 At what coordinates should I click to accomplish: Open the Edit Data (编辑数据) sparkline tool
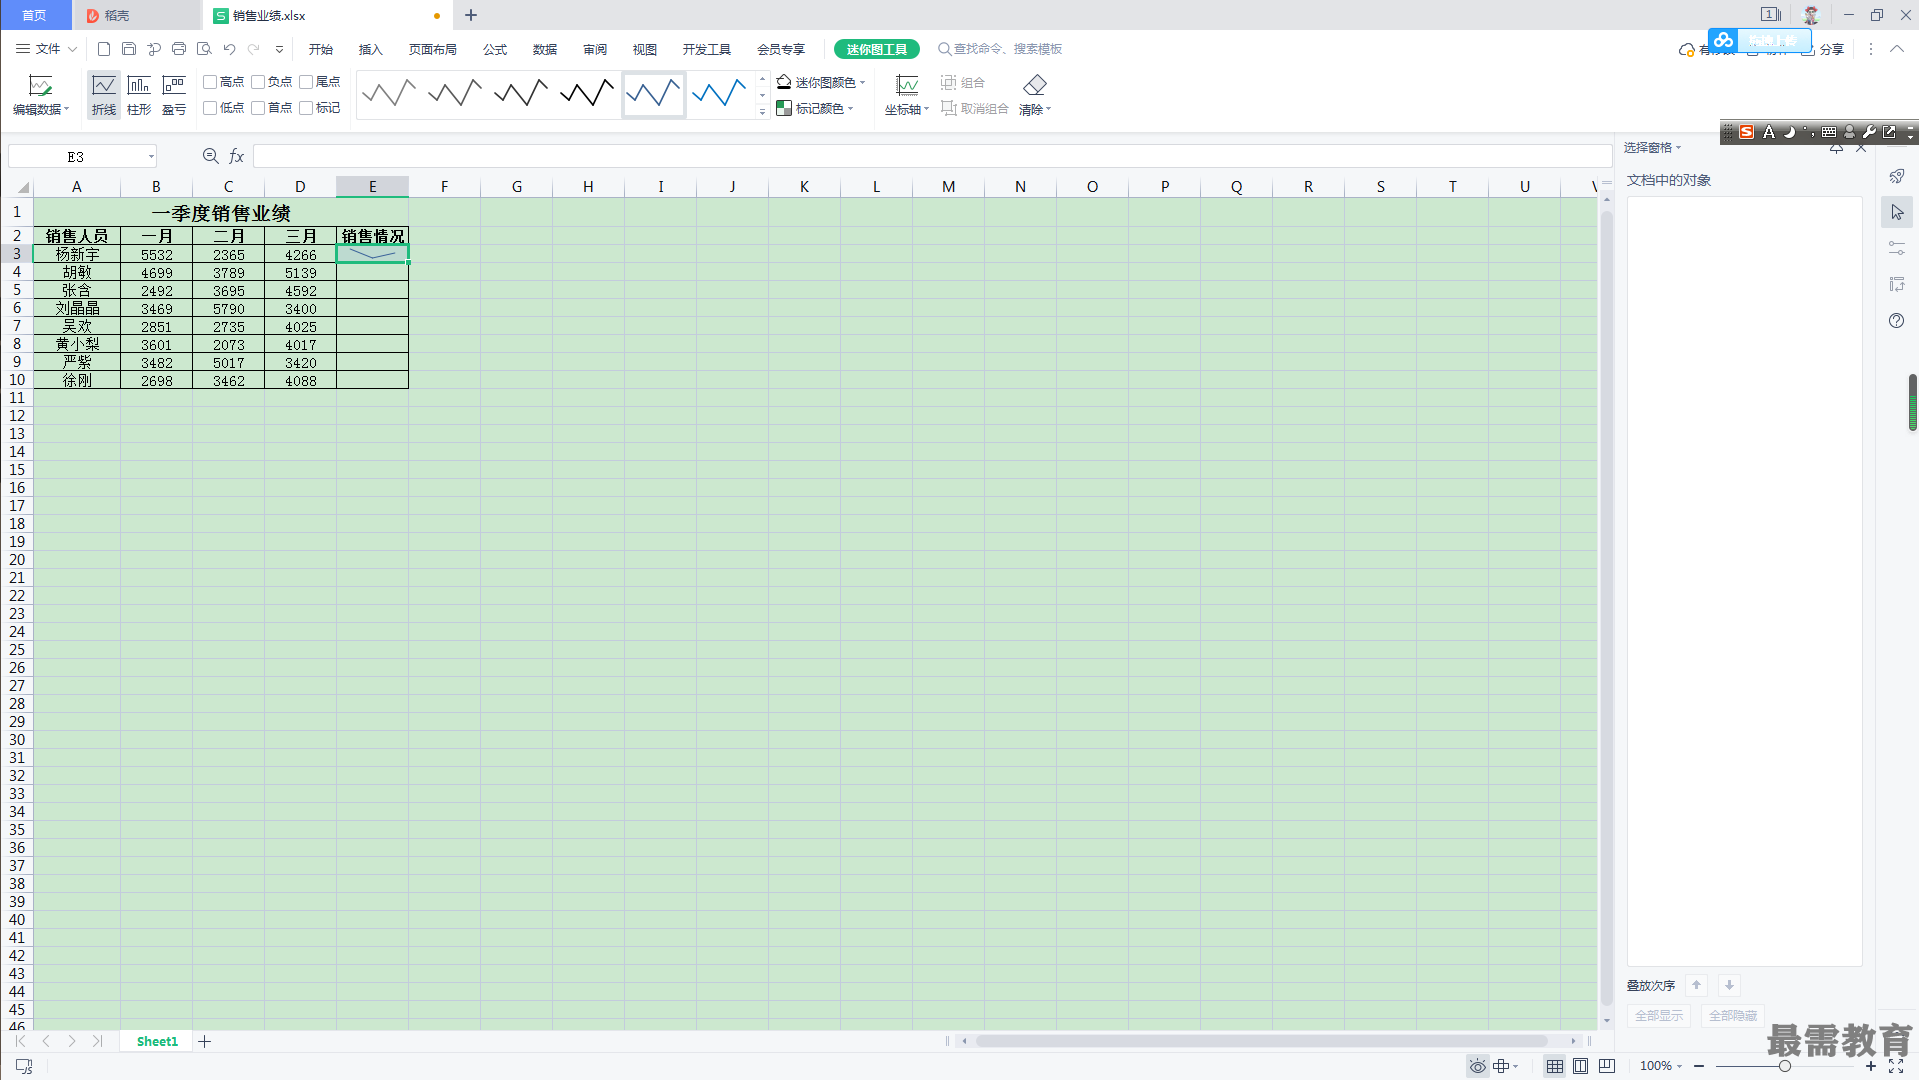coord(41,95)
